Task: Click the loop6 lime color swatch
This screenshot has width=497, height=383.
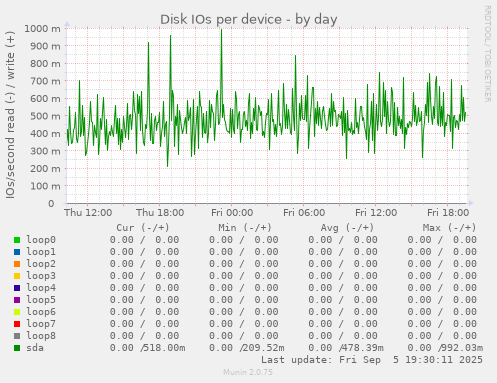Action: pos(17,312)
